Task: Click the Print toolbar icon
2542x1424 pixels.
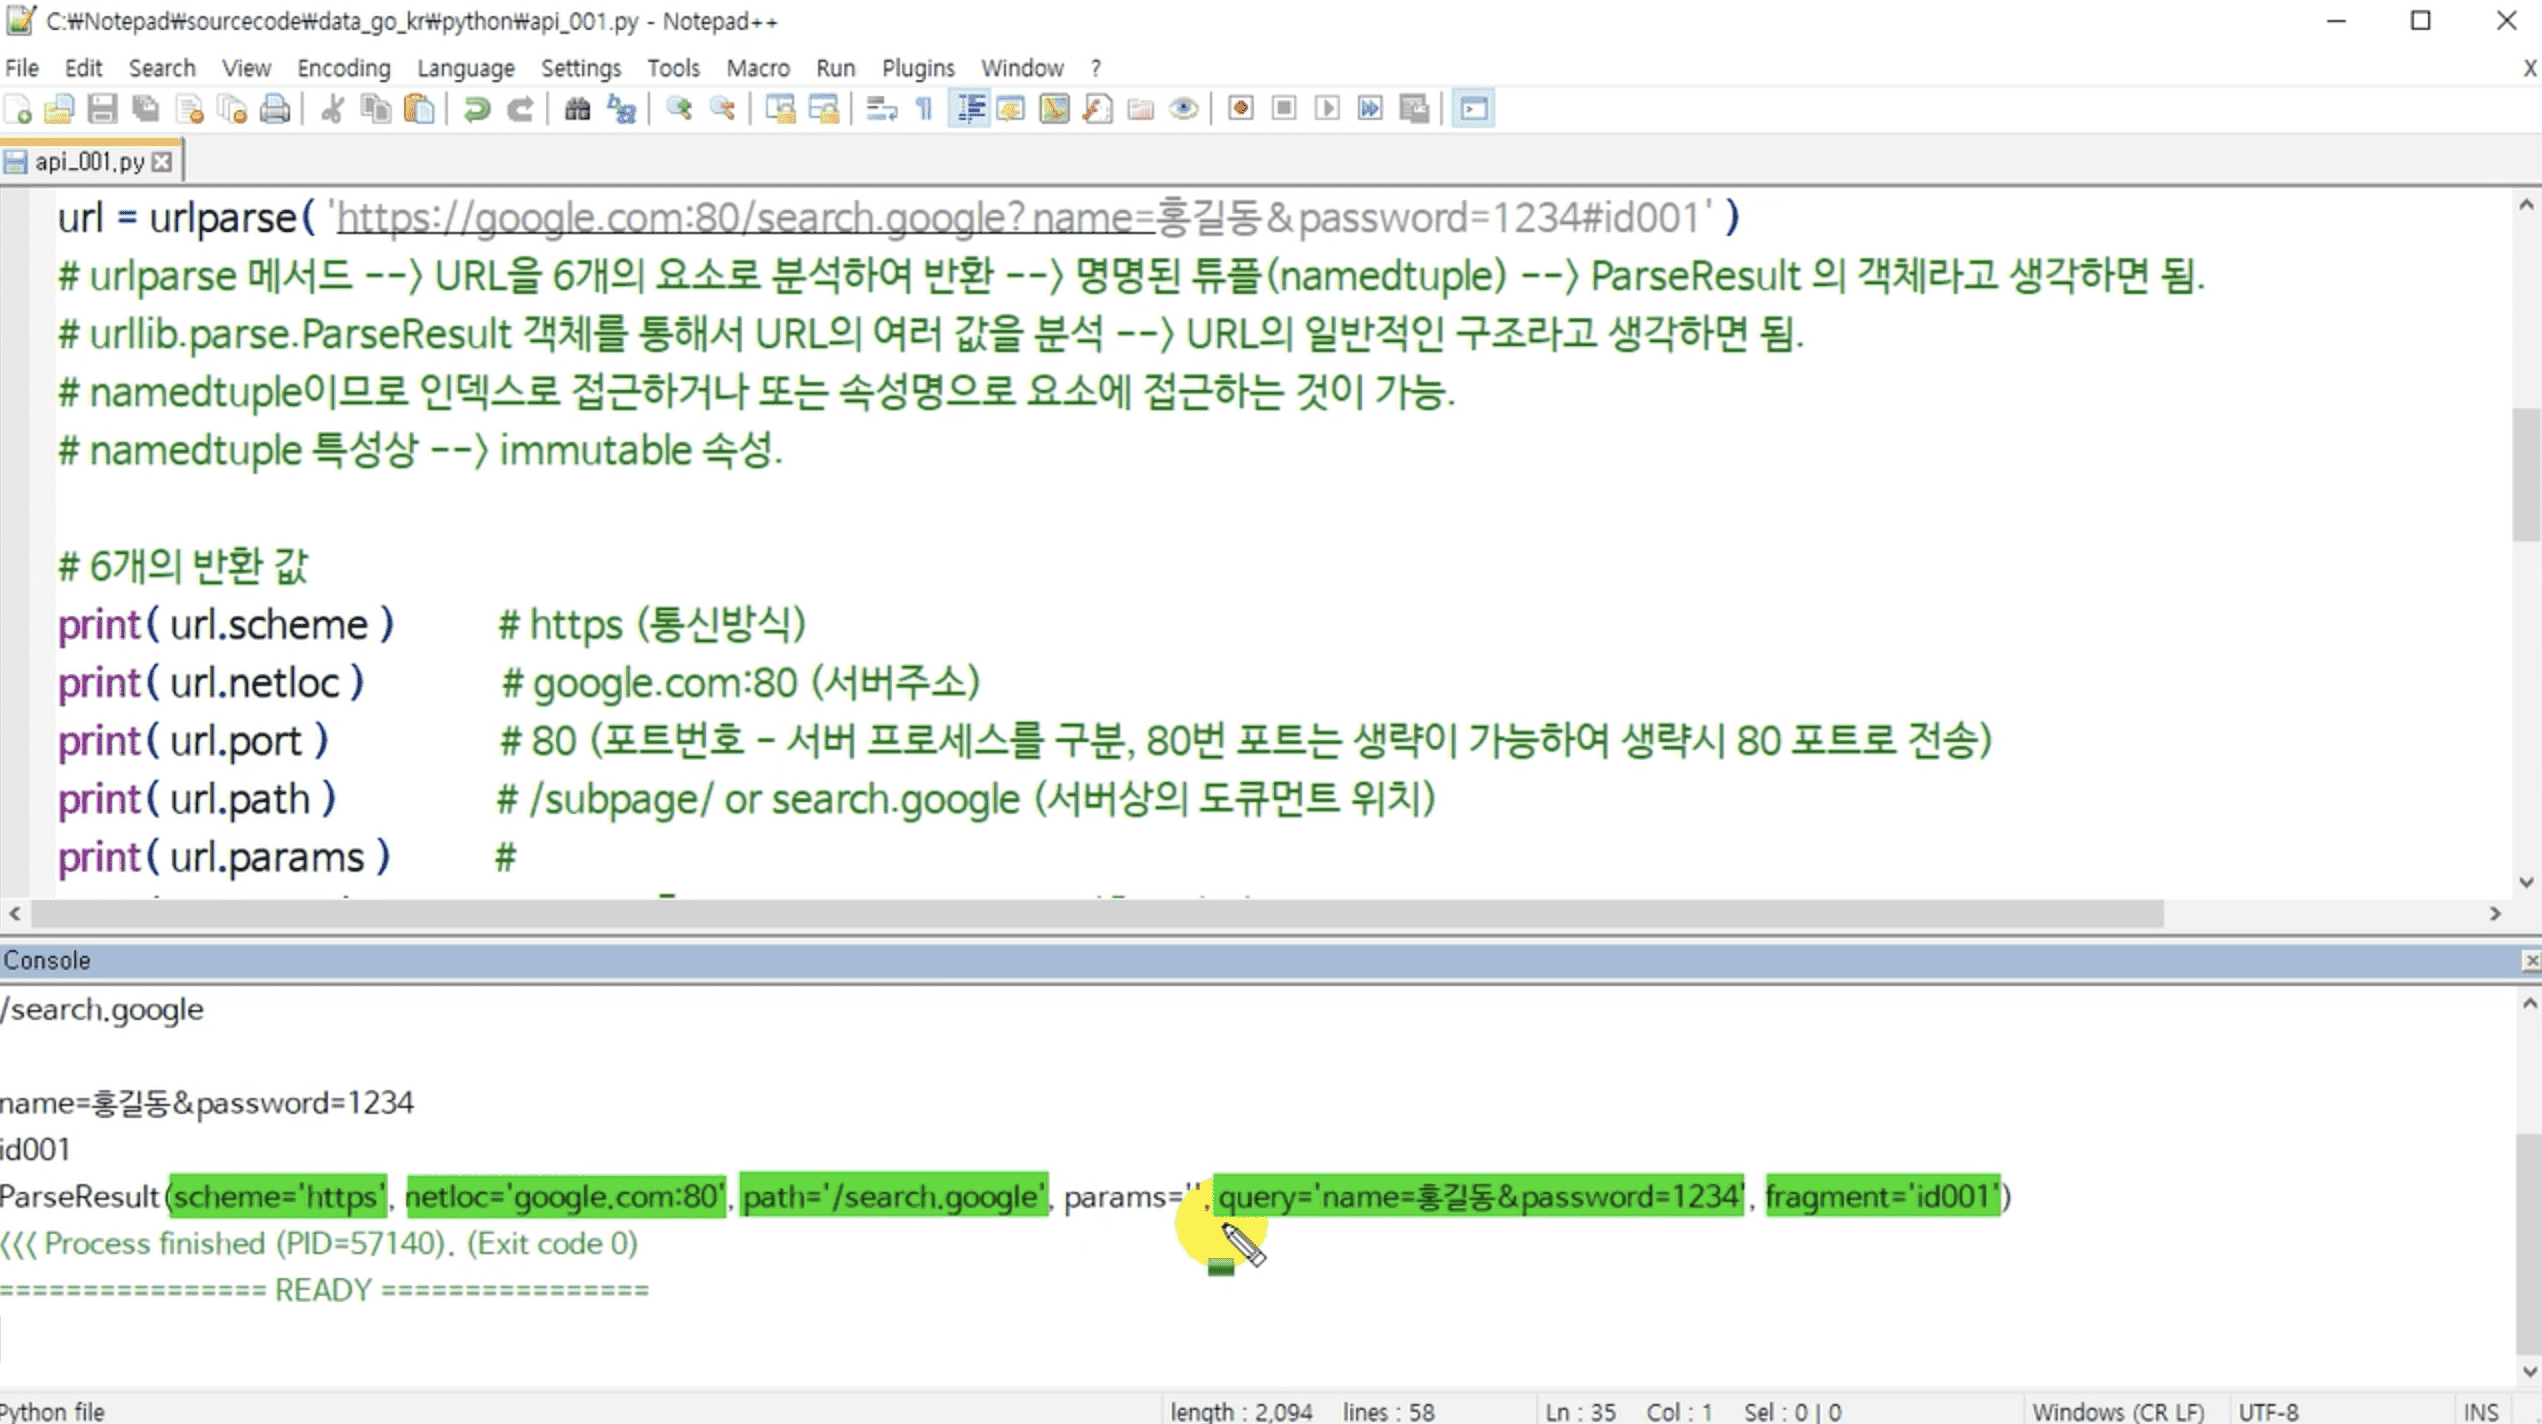Action: tap(274, 109)
